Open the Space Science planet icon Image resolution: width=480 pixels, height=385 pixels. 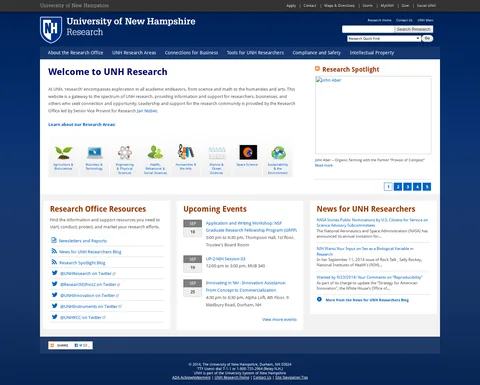click(248, 152)
